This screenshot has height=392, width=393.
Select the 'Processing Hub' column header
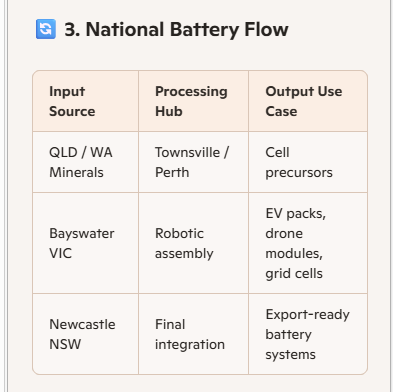pyautogui.click(x=193, y=101)
